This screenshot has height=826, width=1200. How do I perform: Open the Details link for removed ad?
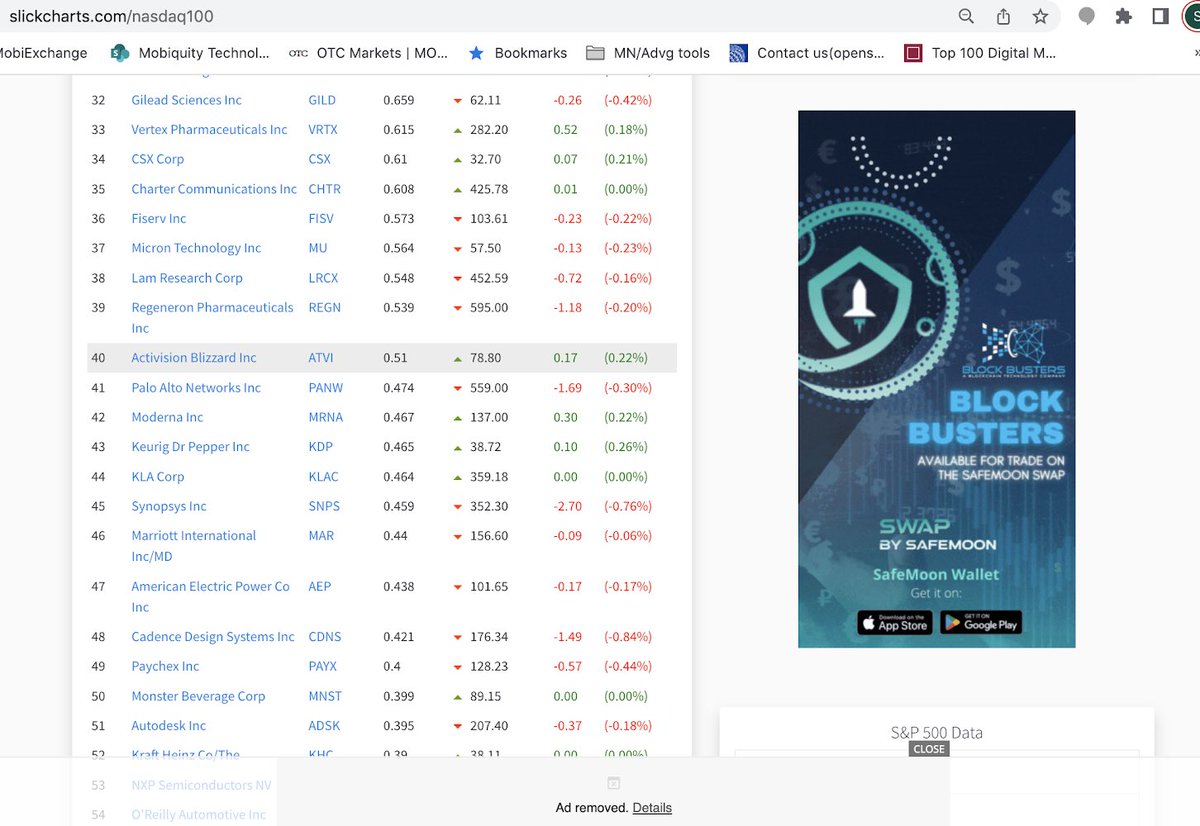(x=652, y=808)
